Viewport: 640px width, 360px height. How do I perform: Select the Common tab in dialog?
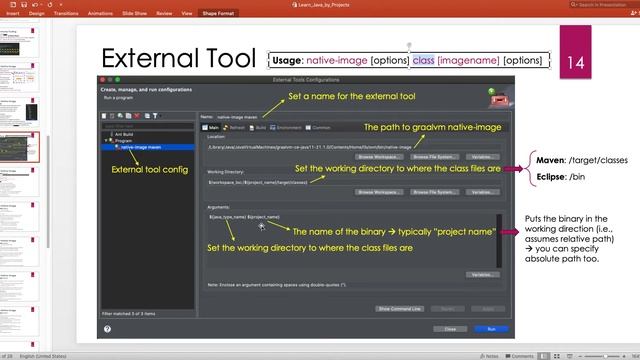coord(318,128)
